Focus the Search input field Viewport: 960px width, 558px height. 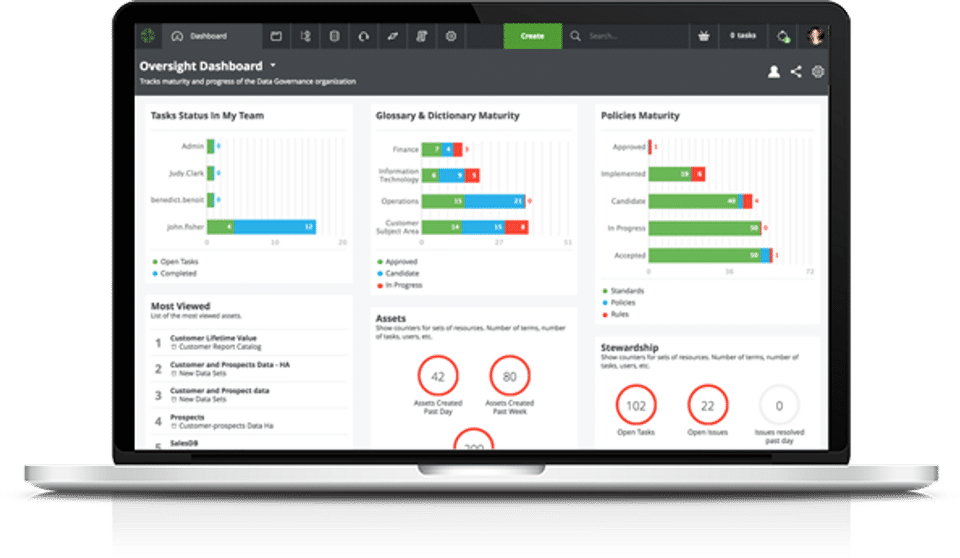point(634,36)
